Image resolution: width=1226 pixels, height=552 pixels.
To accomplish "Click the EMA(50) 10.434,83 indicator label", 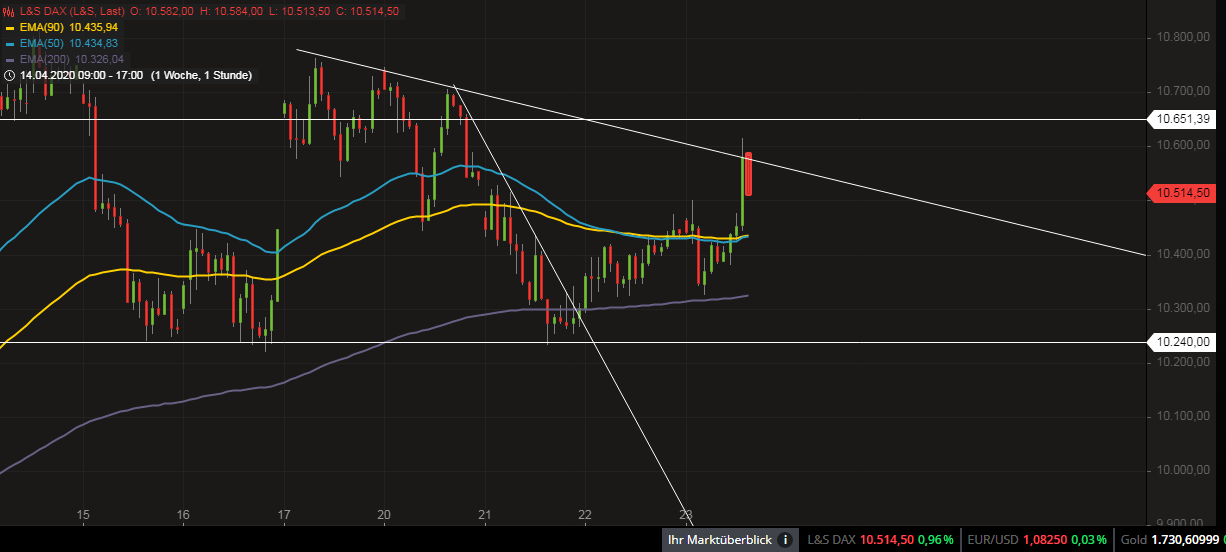I will point(69,43).
